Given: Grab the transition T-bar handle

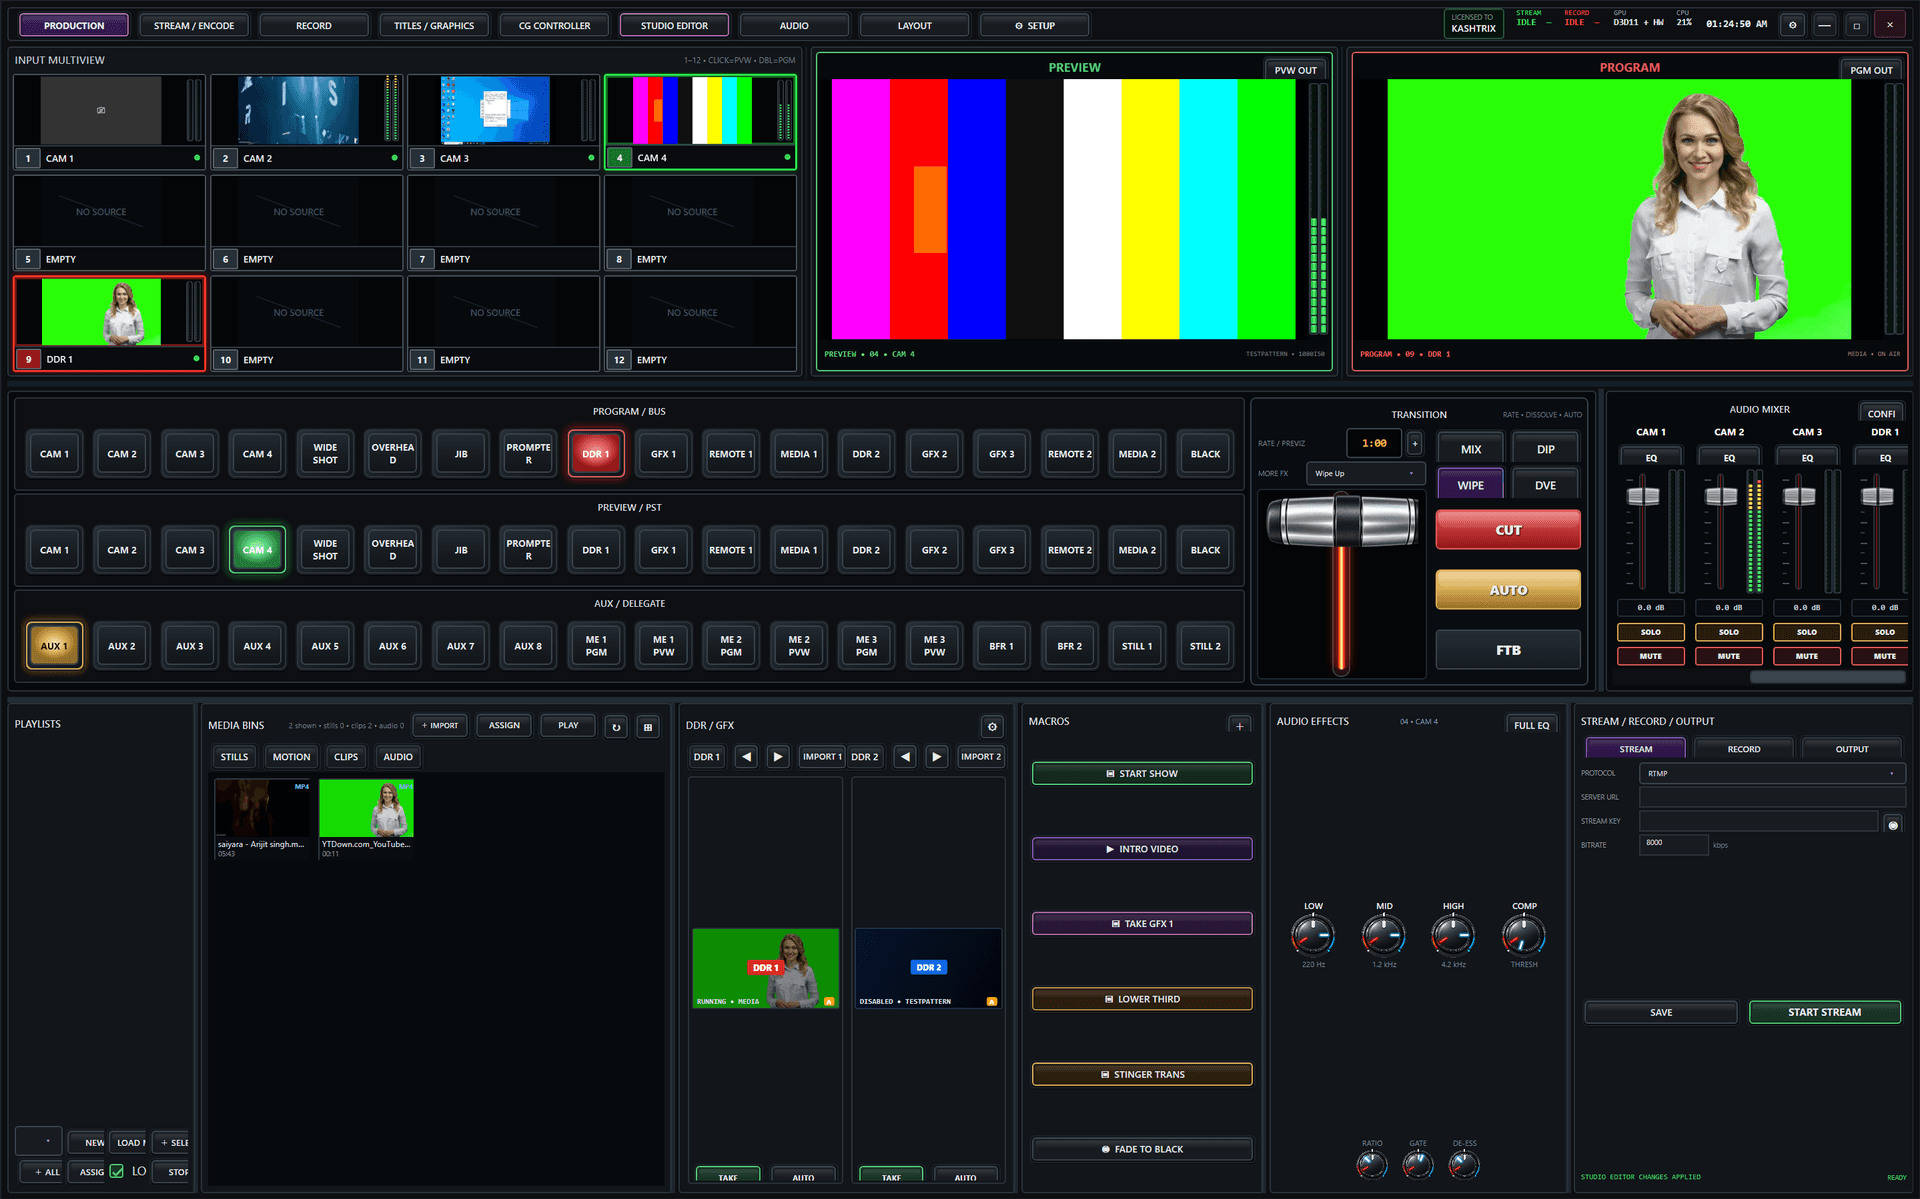Looking at the screenshot, I should (1342, 520).
